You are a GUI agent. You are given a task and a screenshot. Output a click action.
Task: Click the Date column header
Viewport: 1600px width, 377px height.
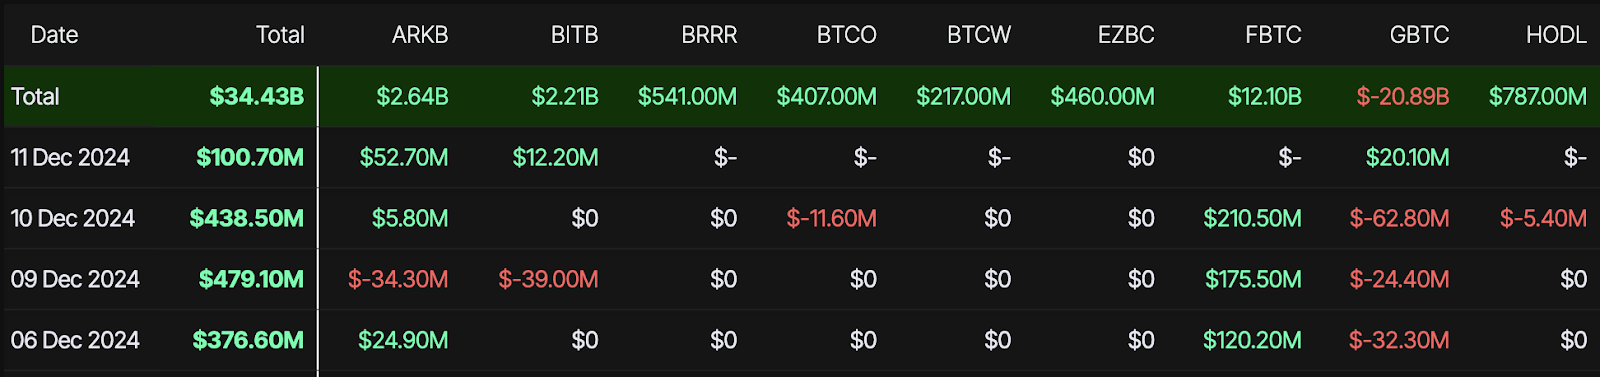pyautogui.click(x=54, y=35)
